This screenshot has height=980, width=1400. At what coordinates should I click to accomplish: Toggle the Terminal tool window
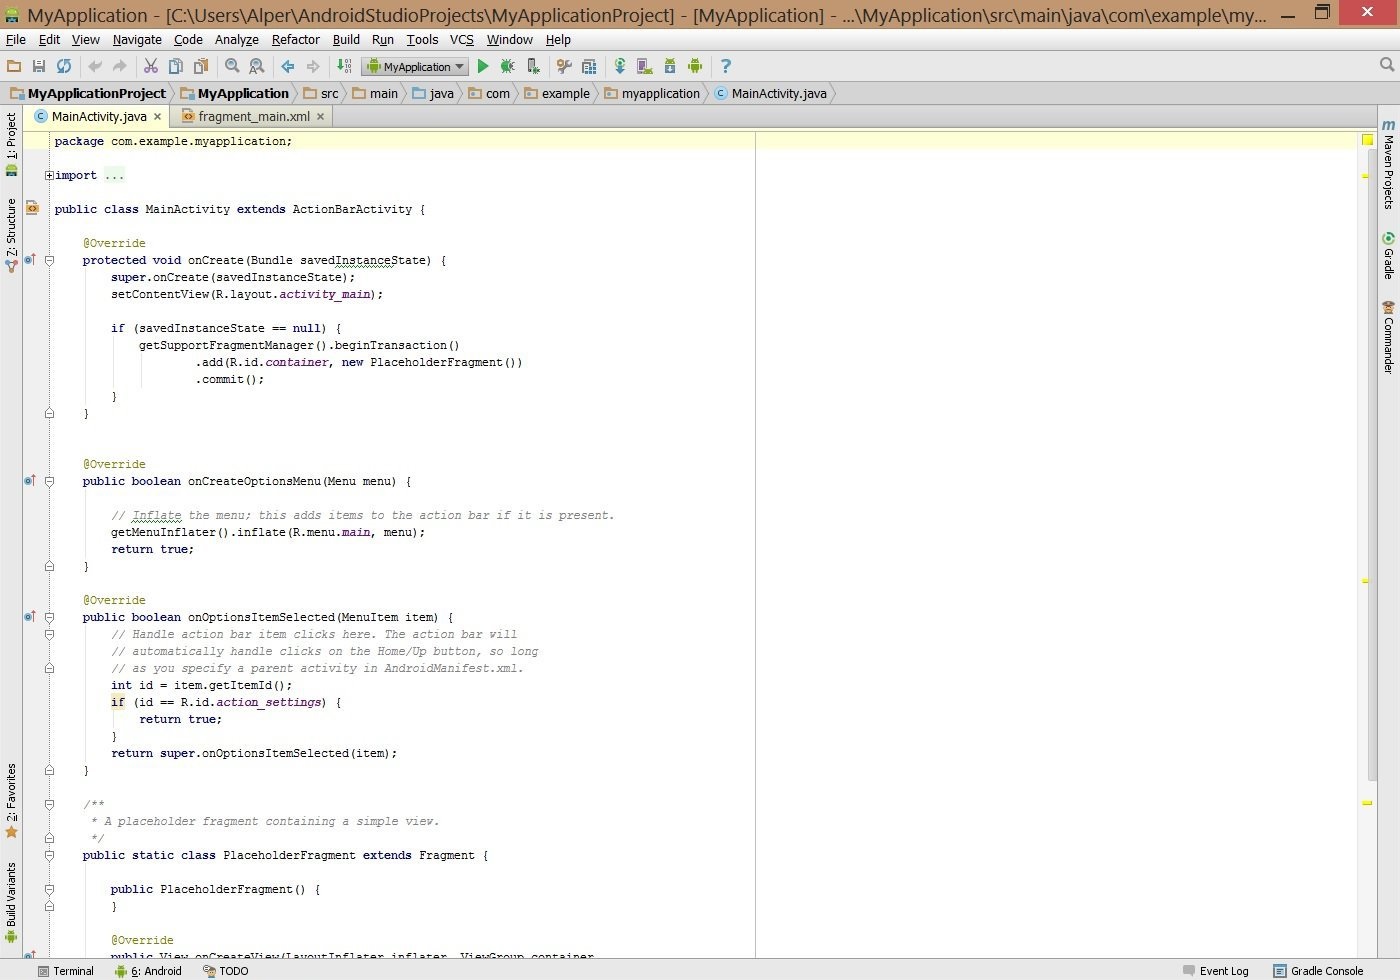[x=66, y=971]
